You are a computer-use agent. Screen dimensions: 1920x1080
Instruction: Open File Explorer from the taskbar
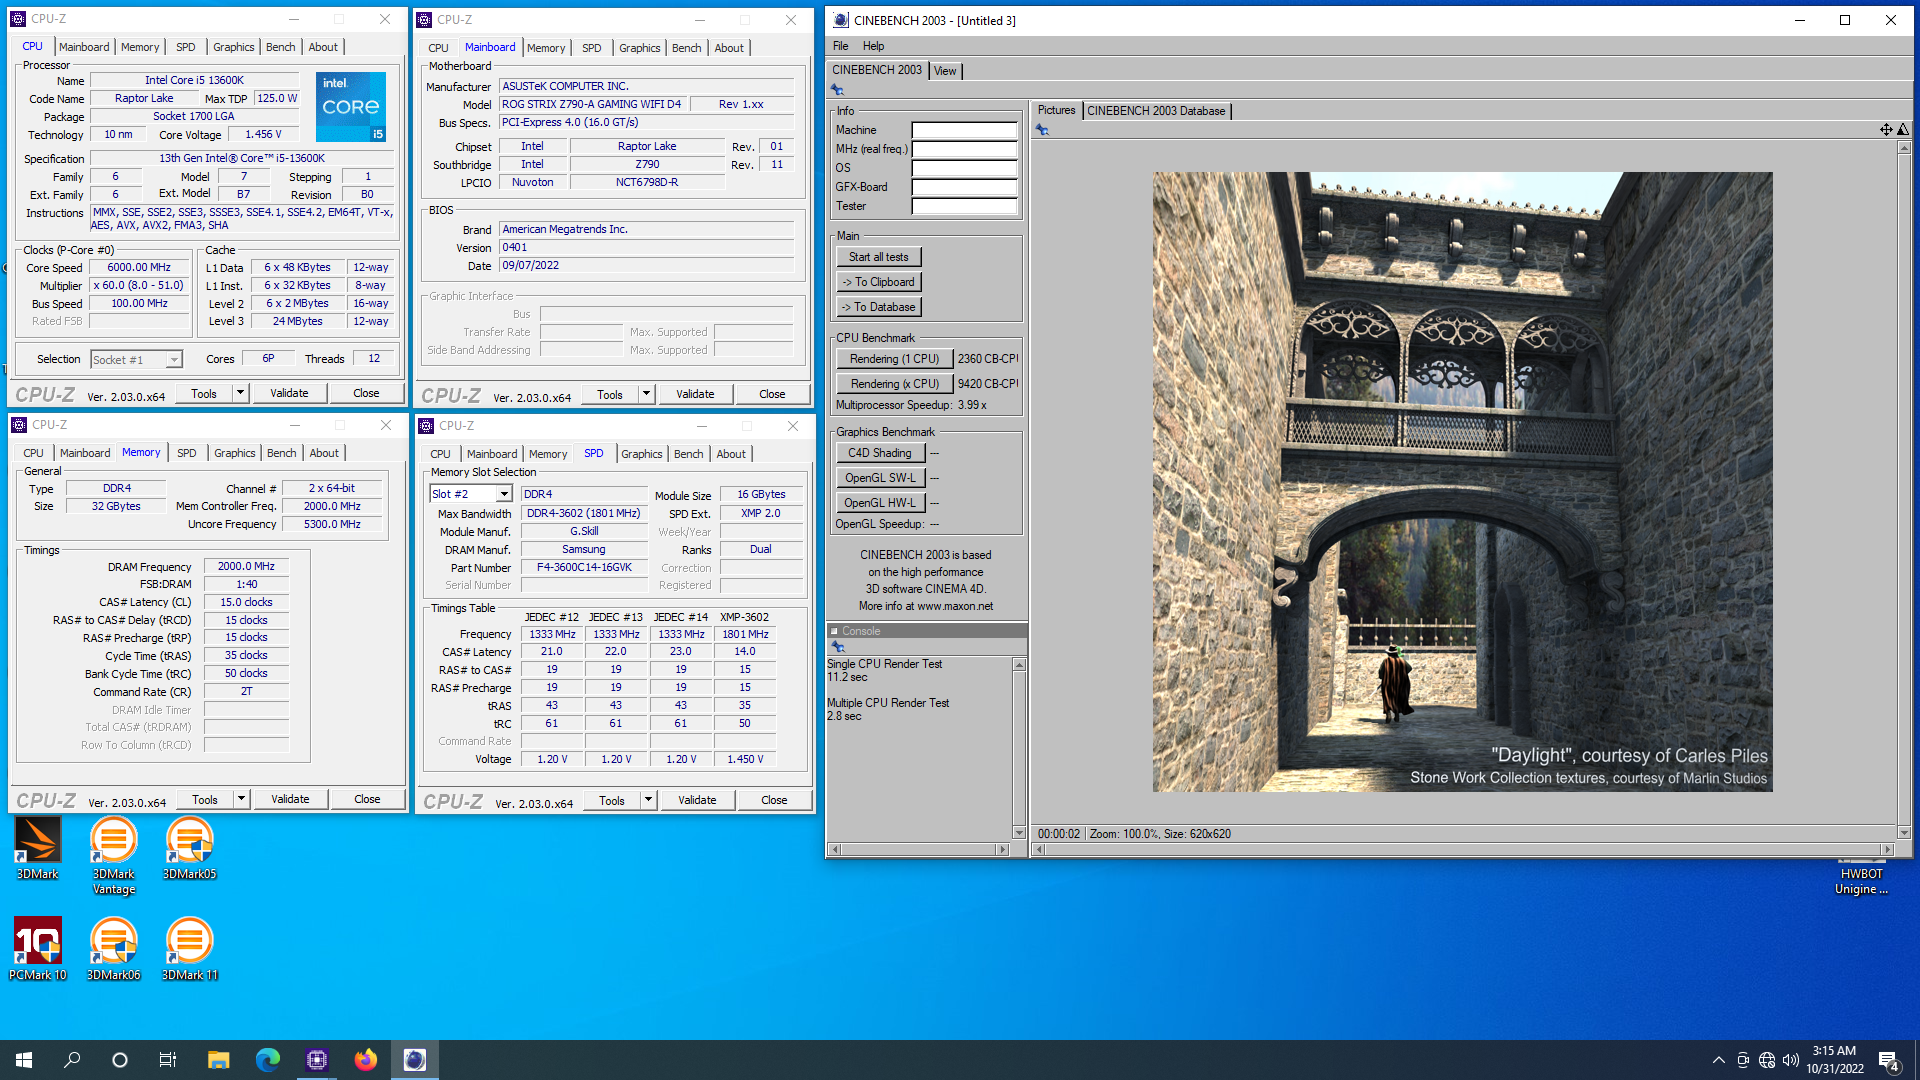[218, 1060]
